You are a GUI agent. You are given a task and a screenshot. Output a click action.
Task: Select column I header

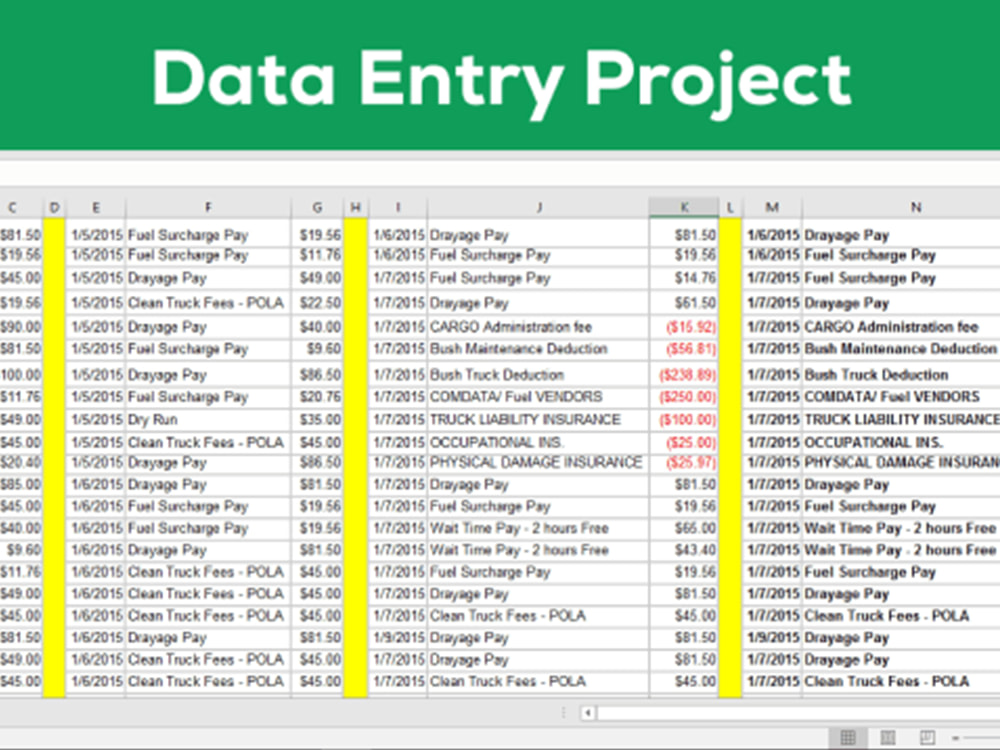coord(398,207)
